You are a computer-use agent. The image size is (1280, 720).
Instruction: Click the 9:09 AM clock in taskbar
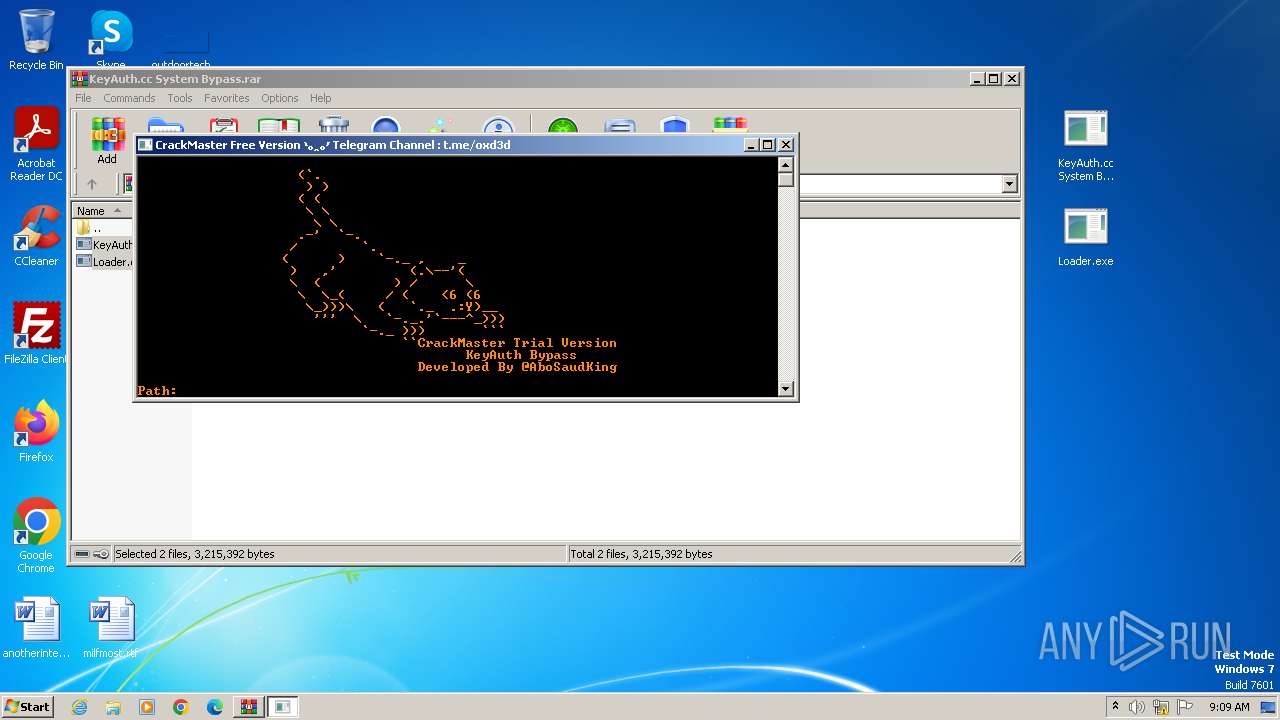click(1229, 707)
